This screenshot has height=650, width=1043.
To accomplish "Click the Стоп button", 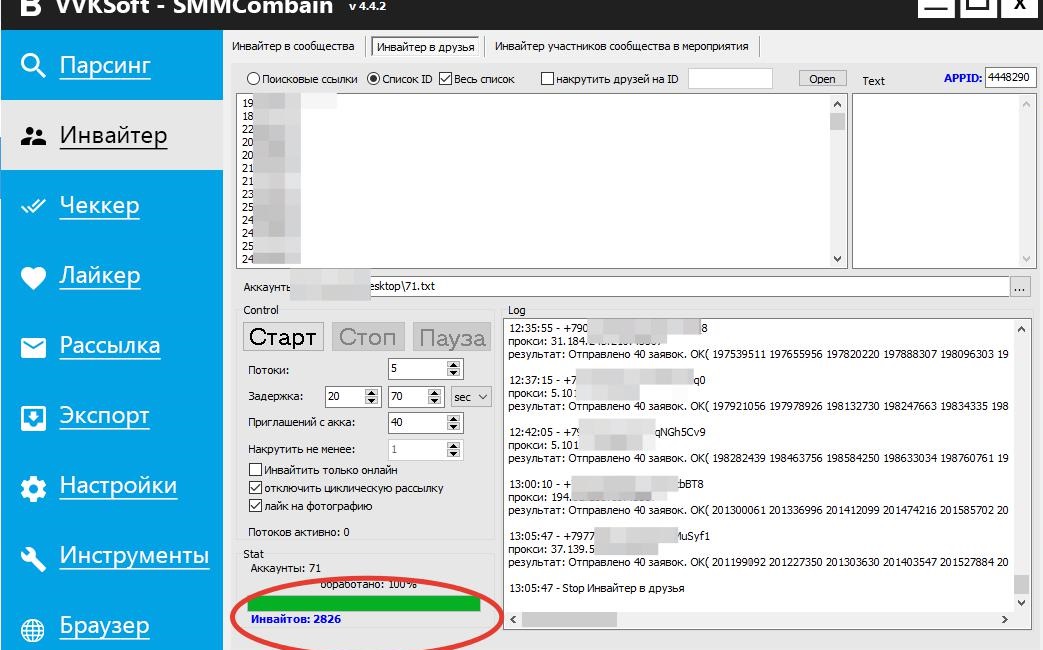I will coord(368,337).
